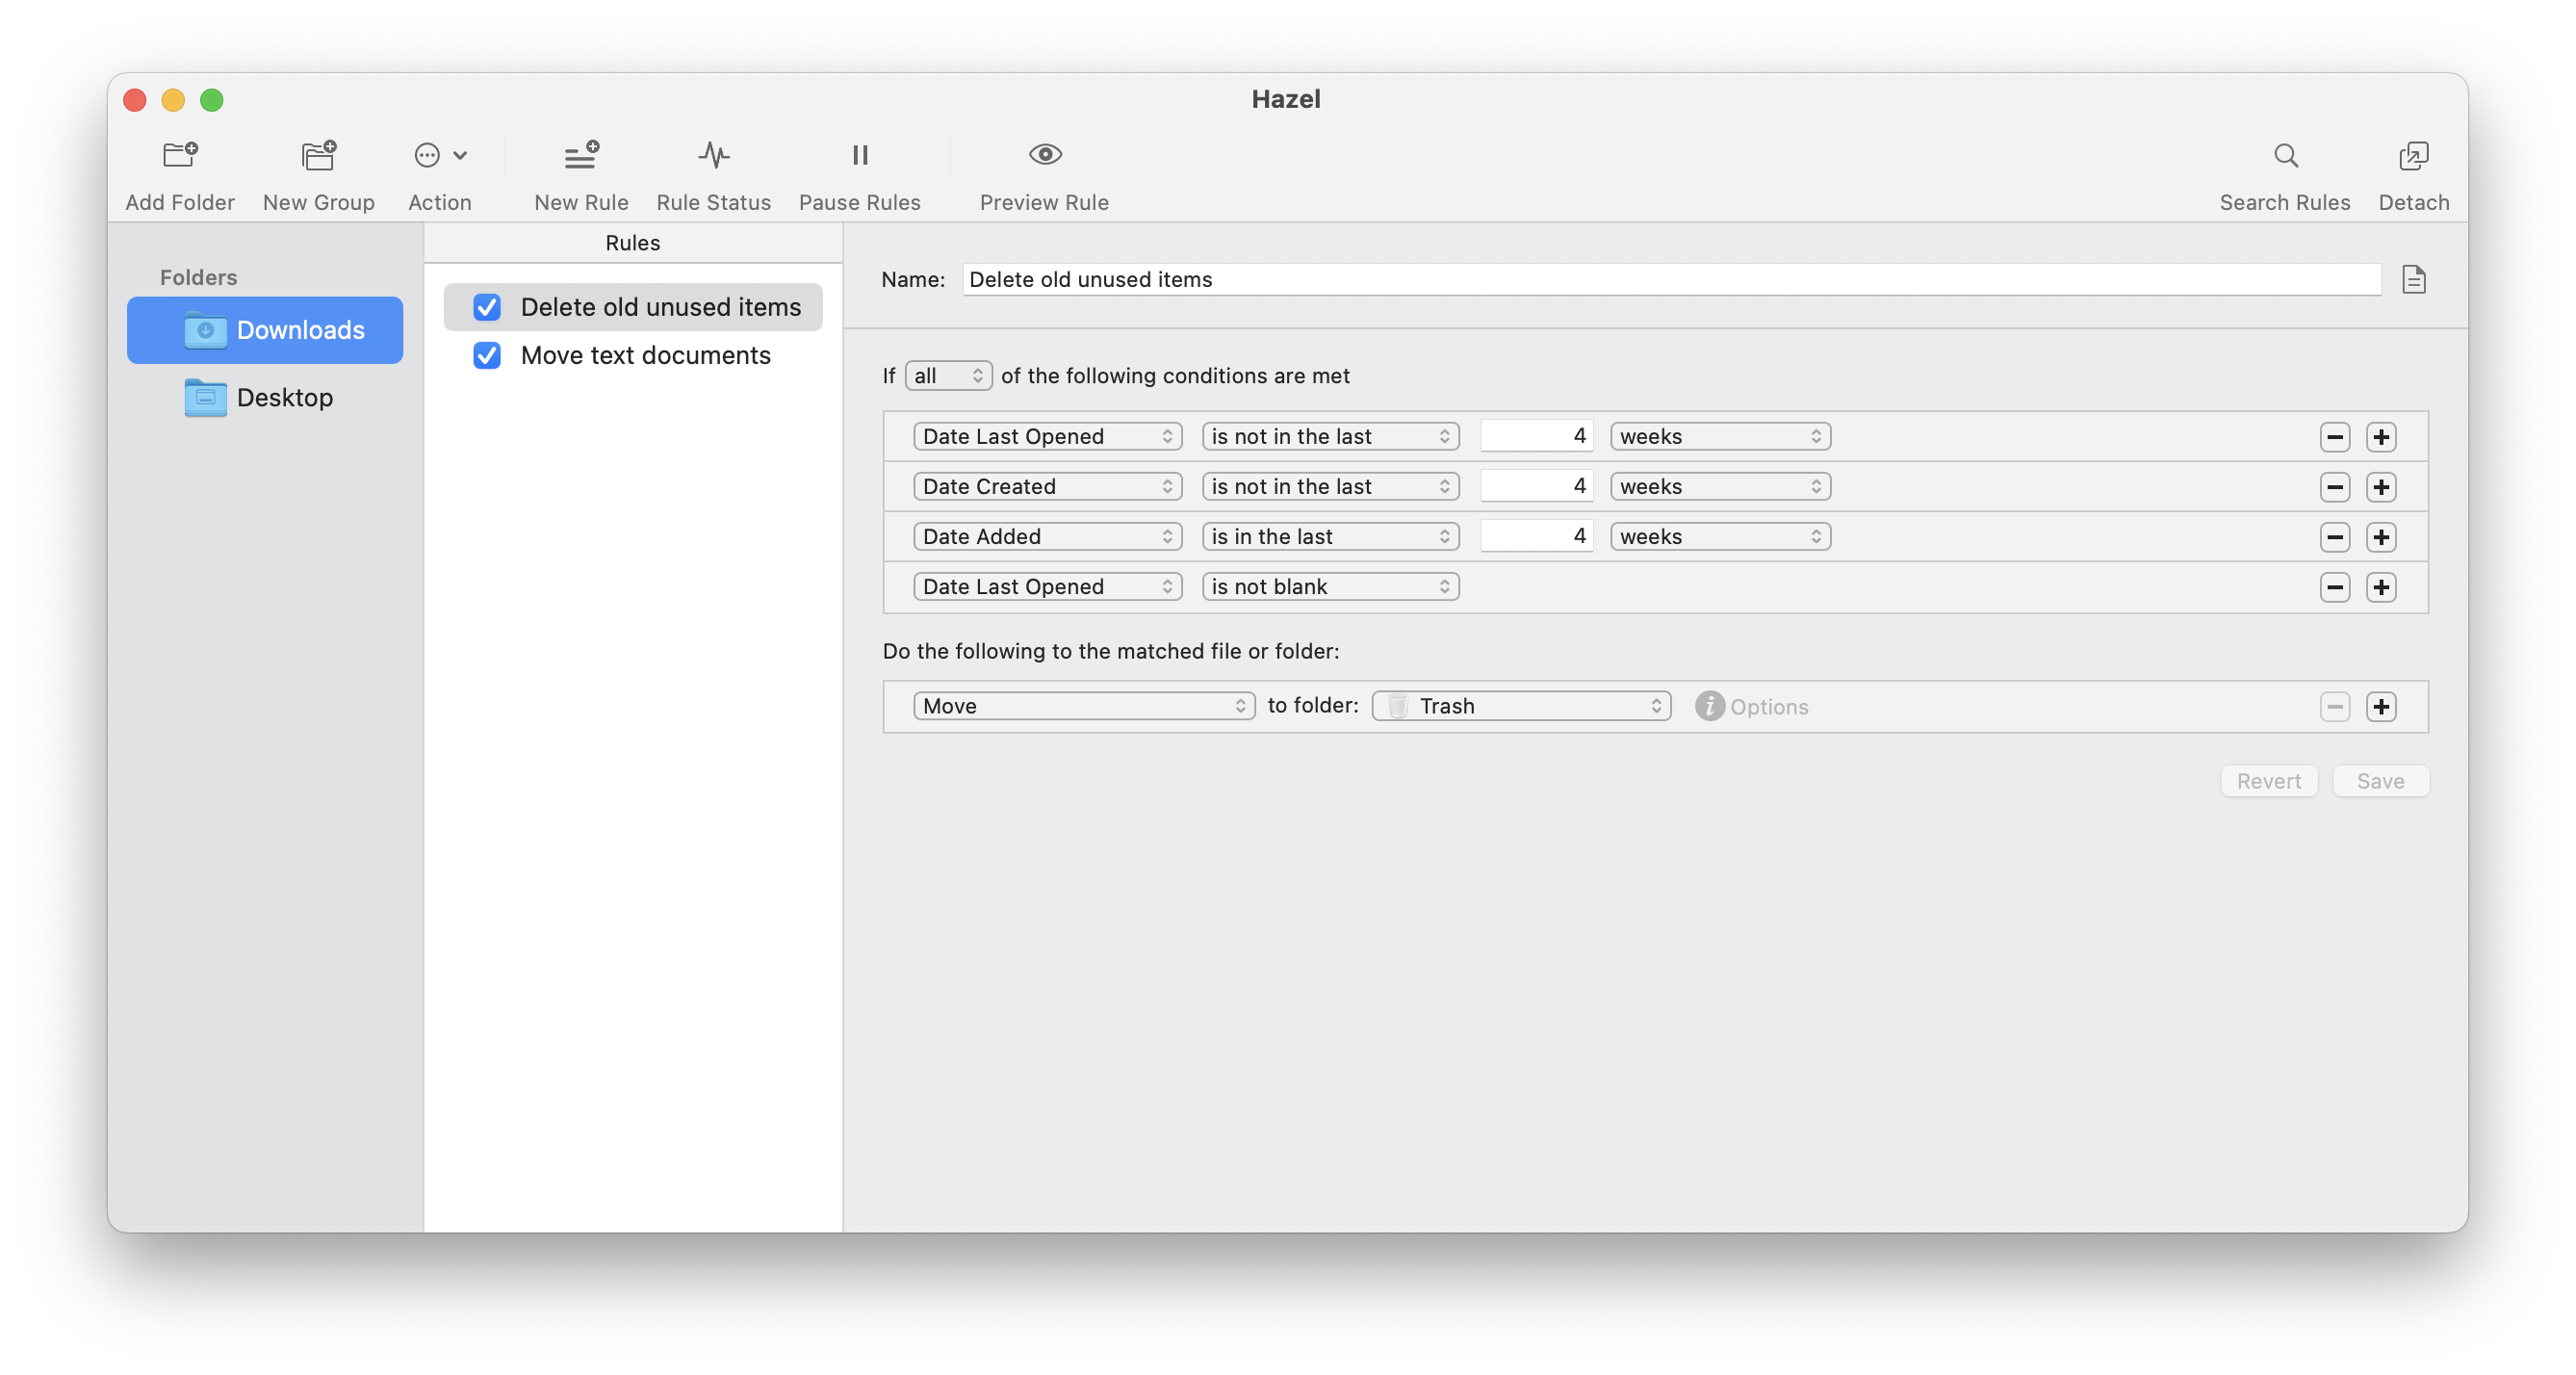Disable the Delete old unused items checkbox

[x=487, y=307]
